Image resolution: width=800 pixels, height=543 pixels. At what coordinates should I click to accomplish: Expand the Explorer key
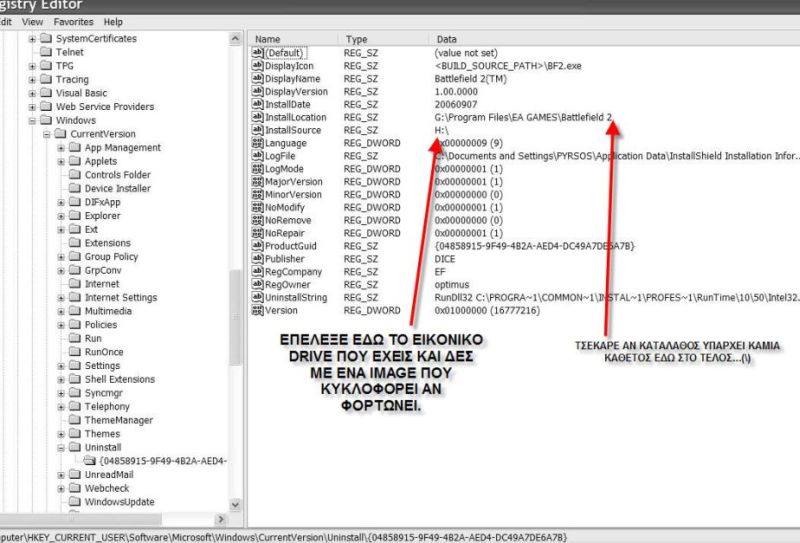tap(61, 216)
